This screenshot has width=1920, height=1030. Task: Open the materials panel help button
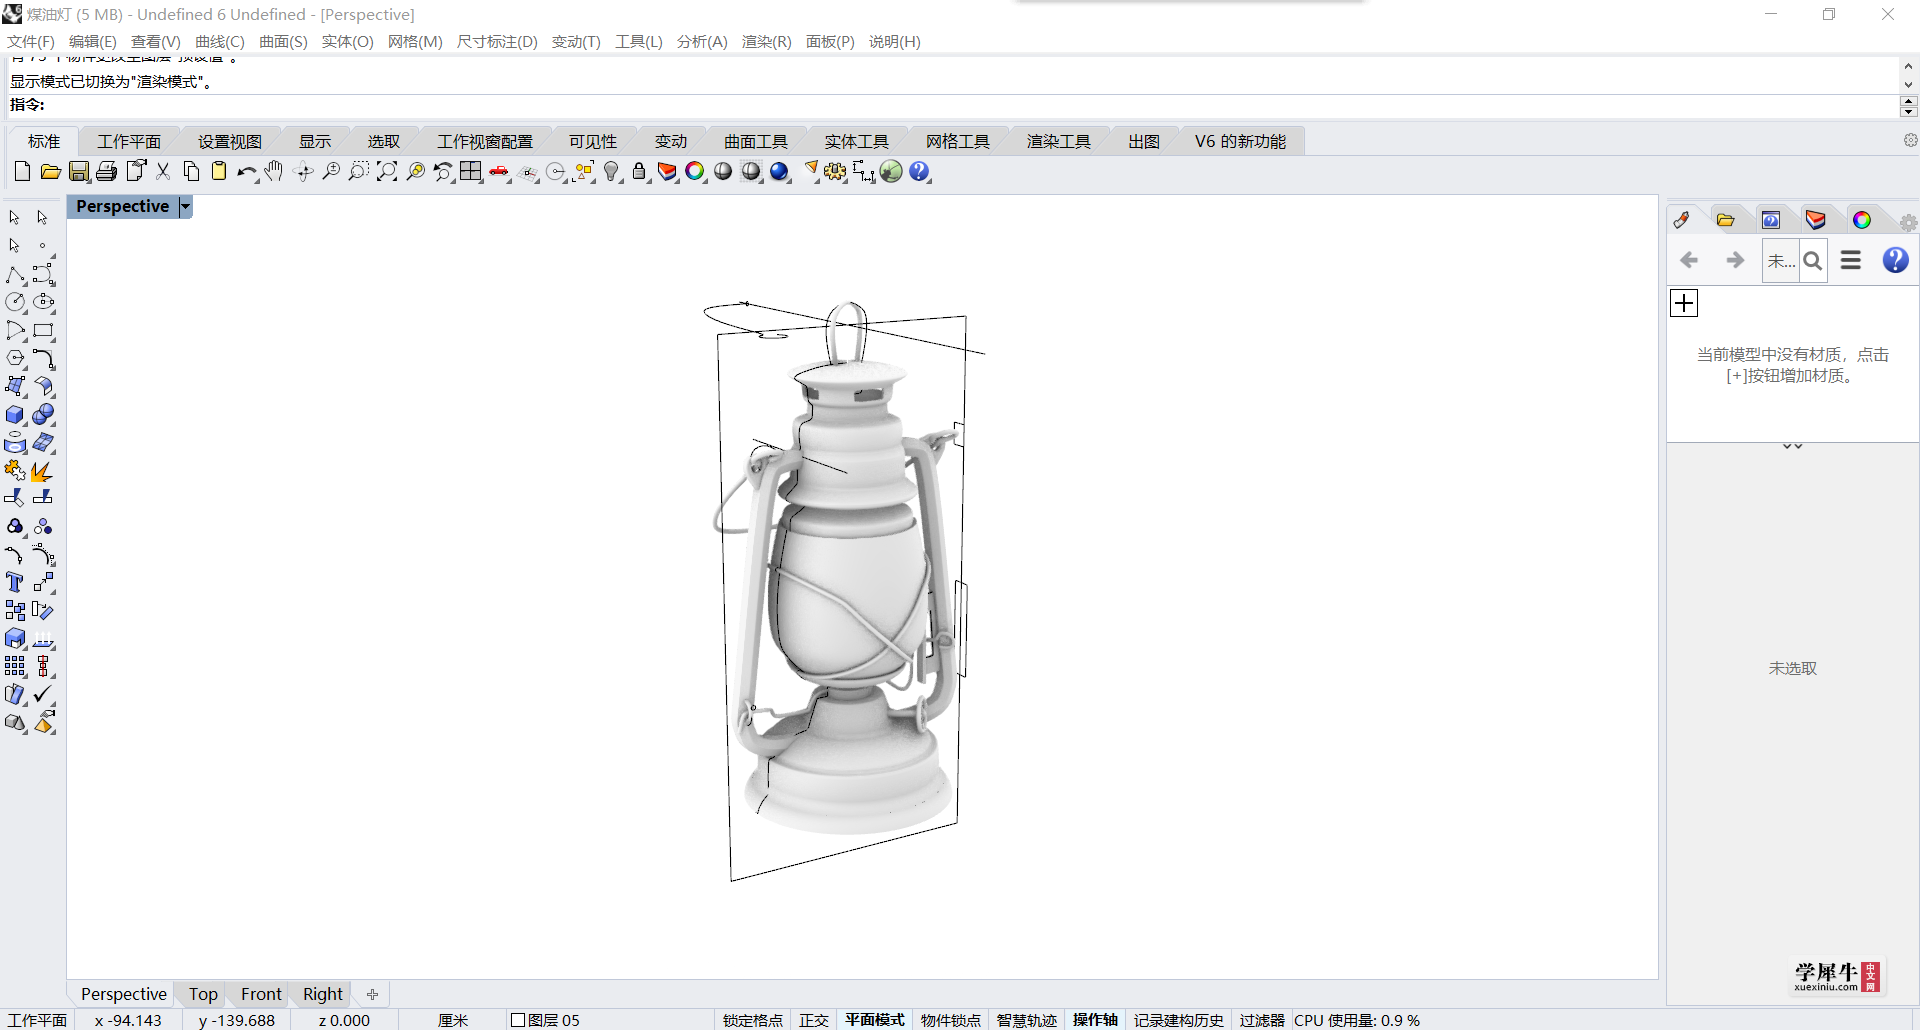tap(1895, 260)
